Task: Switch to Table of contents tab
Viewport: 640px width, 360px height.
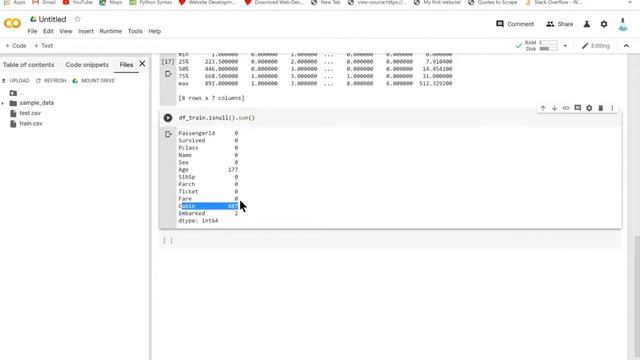Action: [x=29, y=64]
